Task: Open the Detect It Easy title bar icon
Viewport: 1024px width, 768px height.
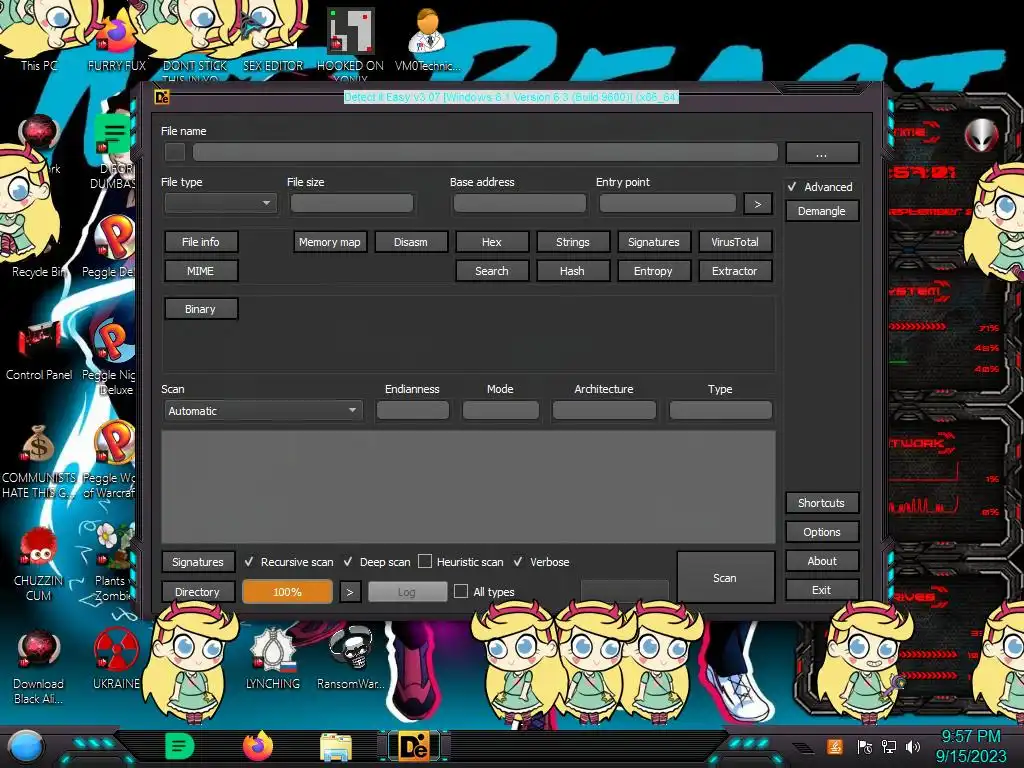Action: point(161,97)
